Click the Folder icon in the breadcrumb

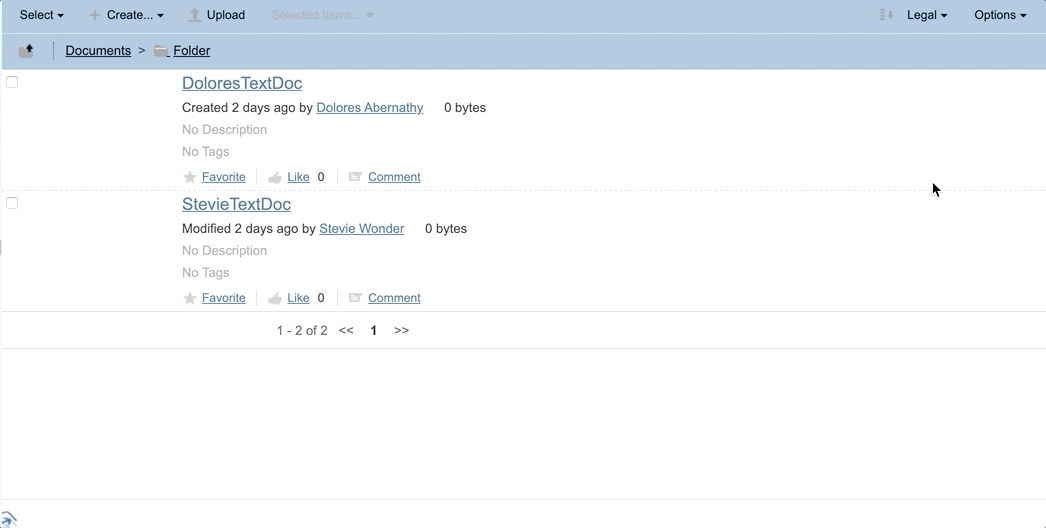tap(161, 51)
